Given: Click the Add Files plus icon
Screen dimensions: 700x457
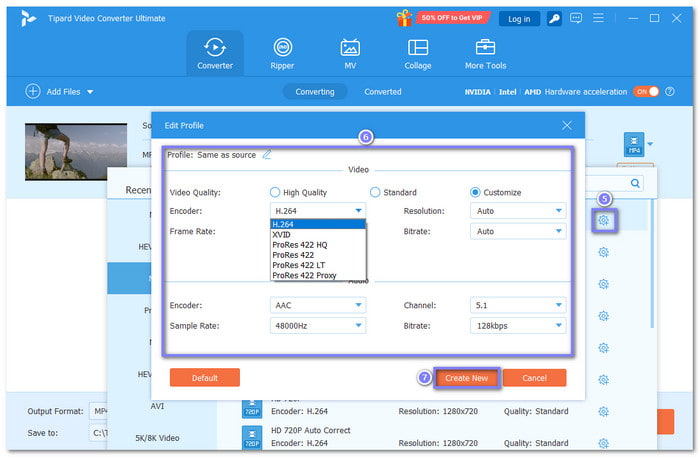Looking at the screenshot, I should tap(33, 91).
